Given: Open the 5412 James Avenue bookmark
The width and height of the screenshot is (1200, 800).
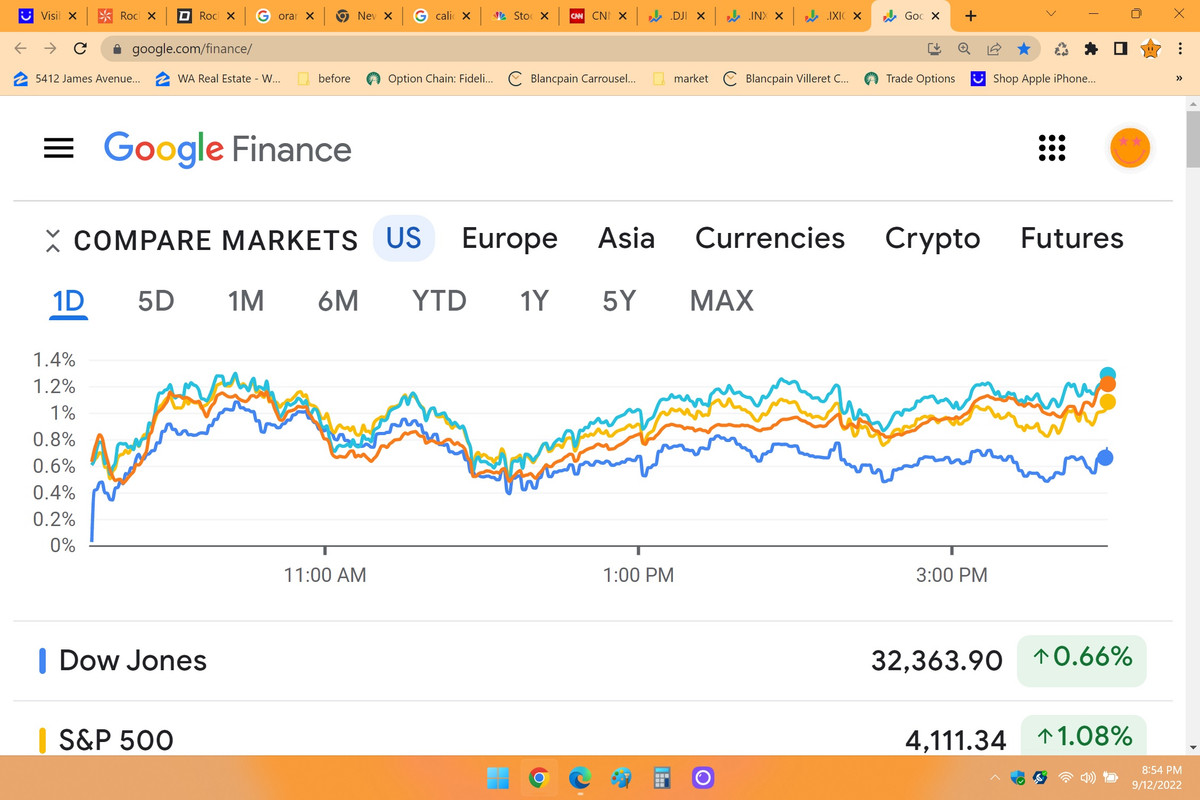Looking at the screenshot, I should (77, 78).
